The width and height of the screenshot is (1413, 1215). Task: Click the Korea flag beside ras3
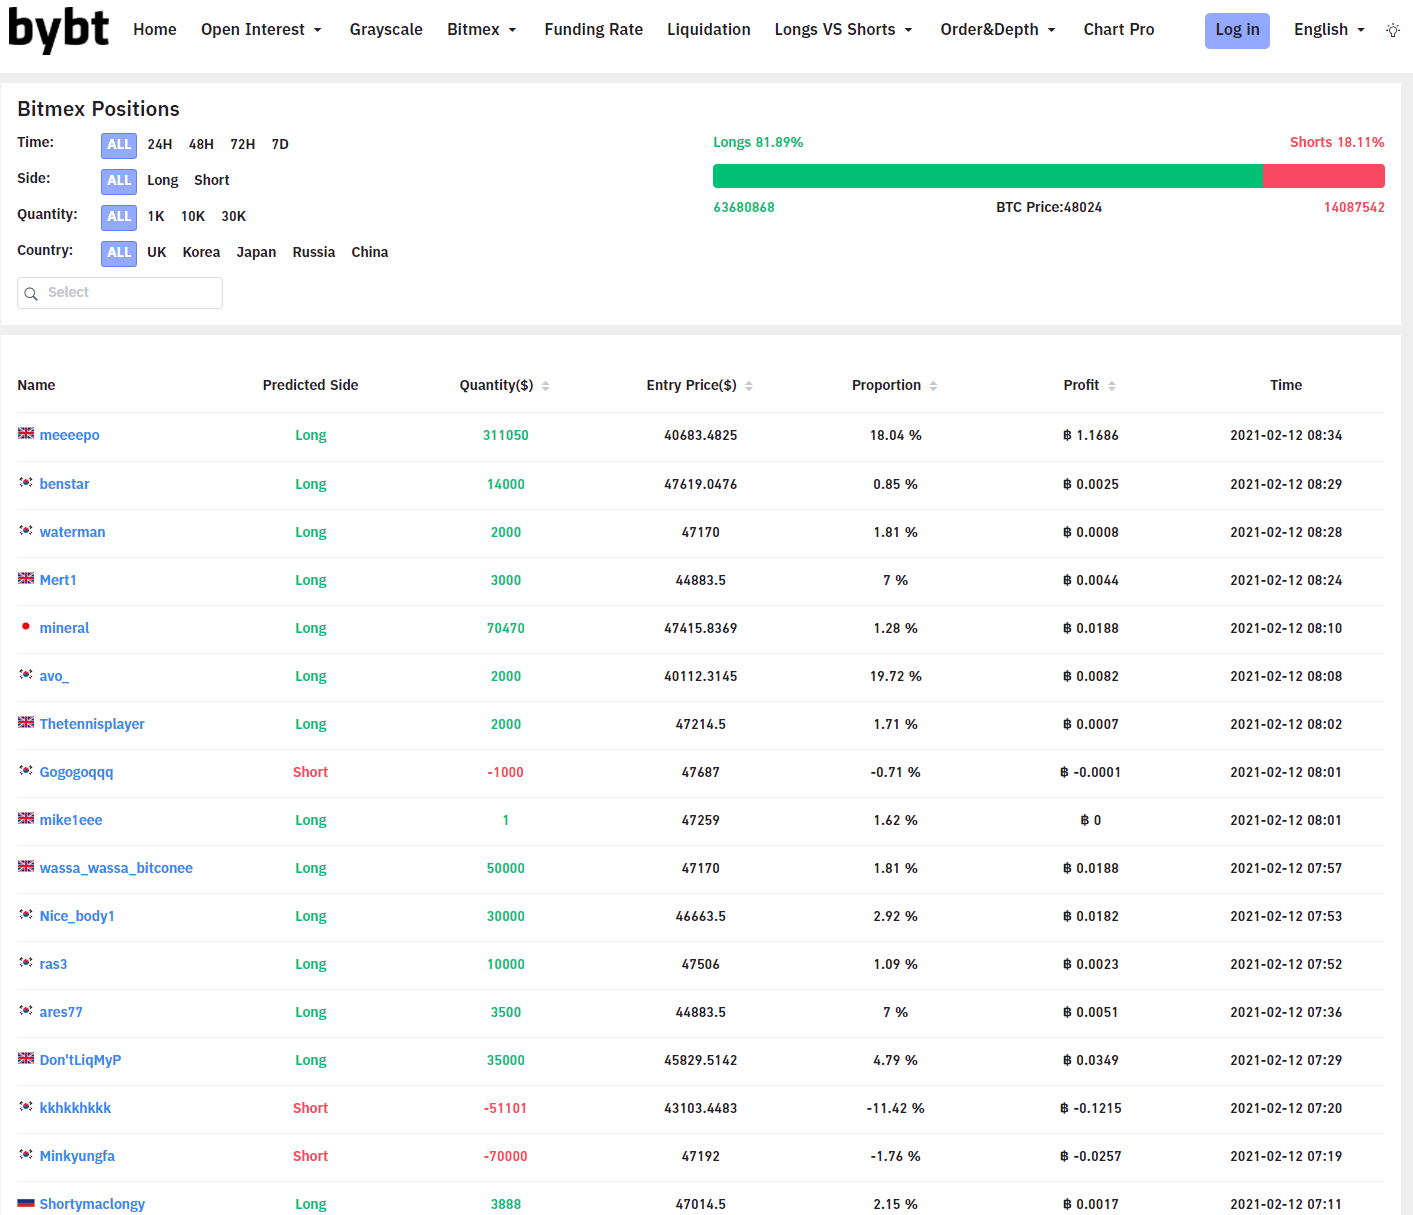pos(26,962)
